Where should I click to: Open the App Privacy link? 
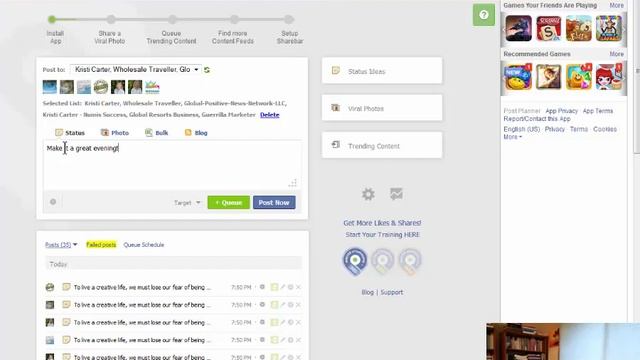[x=562, y=111]
